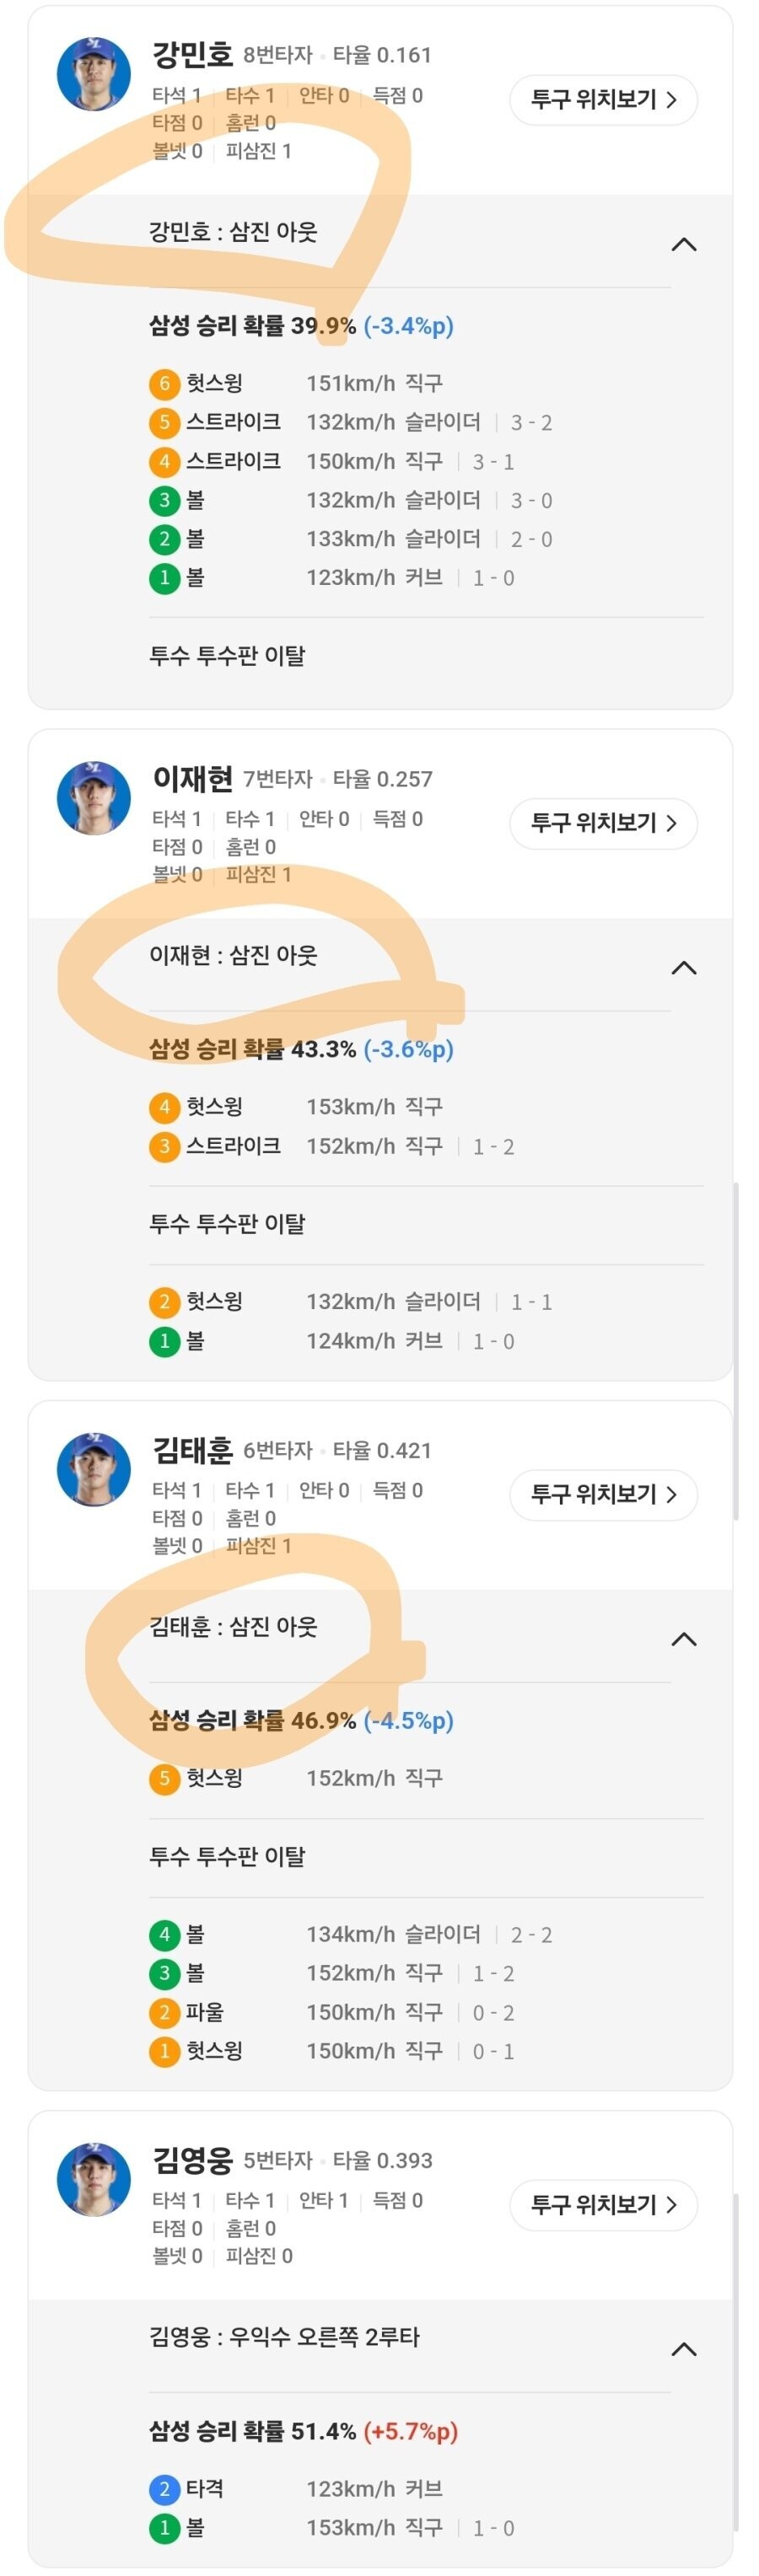Select 강민호 pitch 6 orange badge
The height and width of the screenshot is (2576, 759).
(x=164, y=383)
